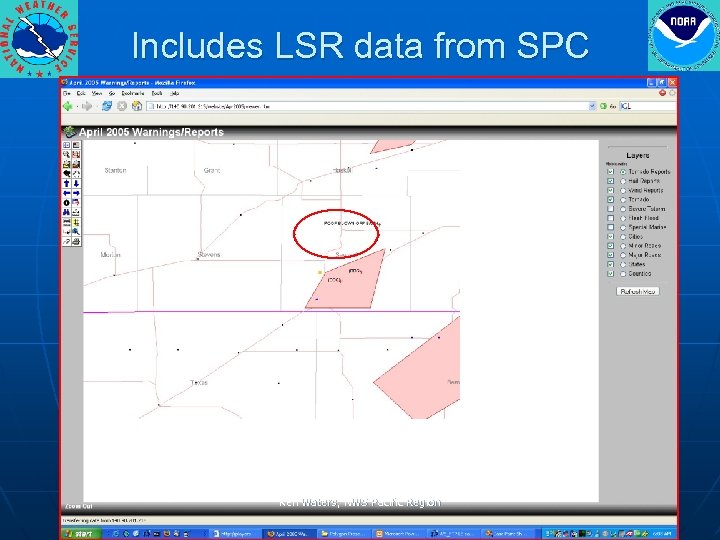Click the Stevens county label on map

pyautogui.click(x=209, y=254)
